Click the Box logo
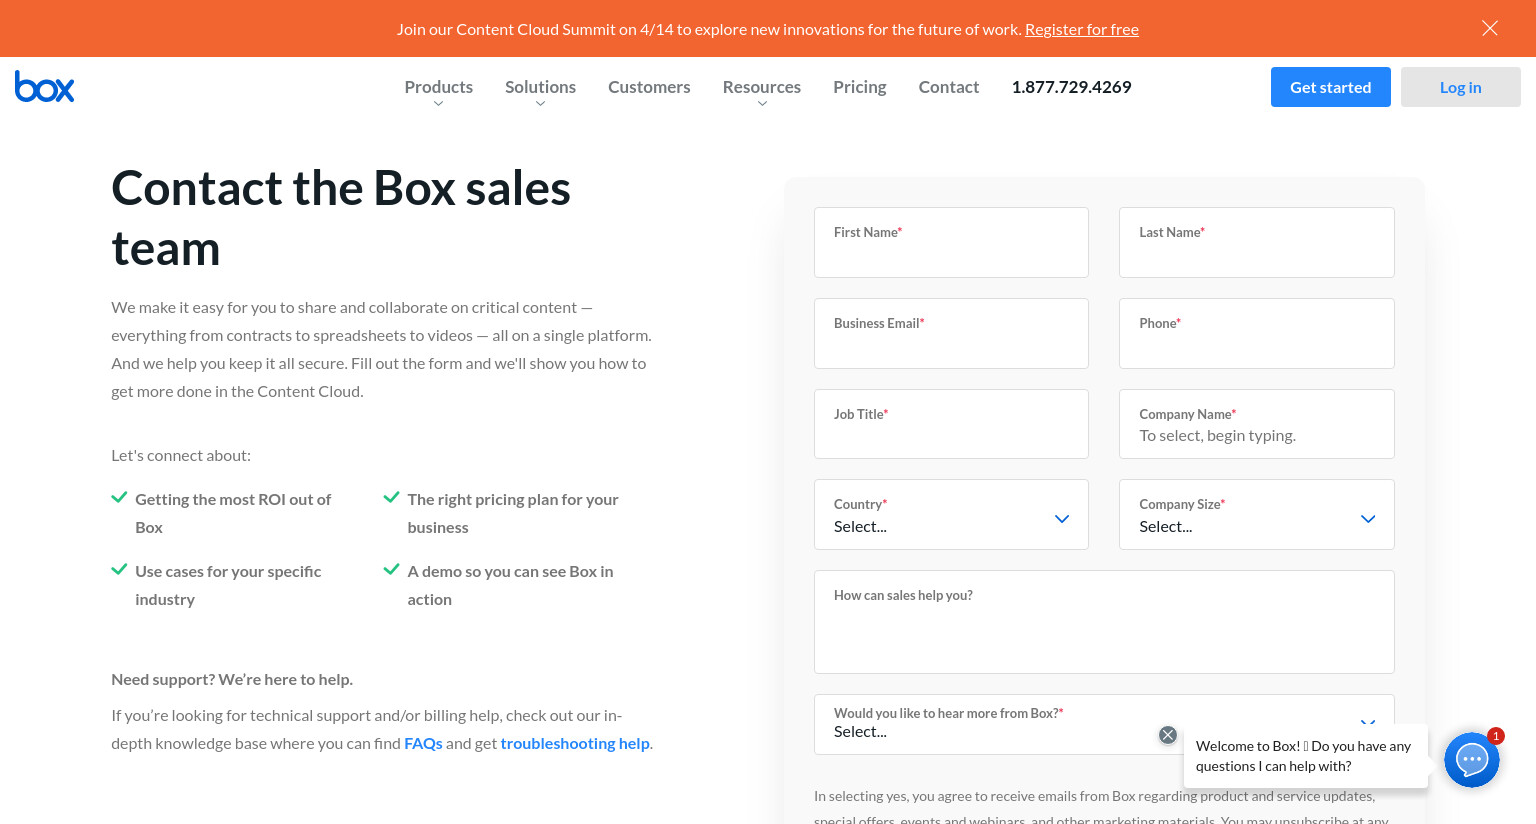Image resolution: width=1536 pixels, height=824 pixels. [x=45, y=87]
